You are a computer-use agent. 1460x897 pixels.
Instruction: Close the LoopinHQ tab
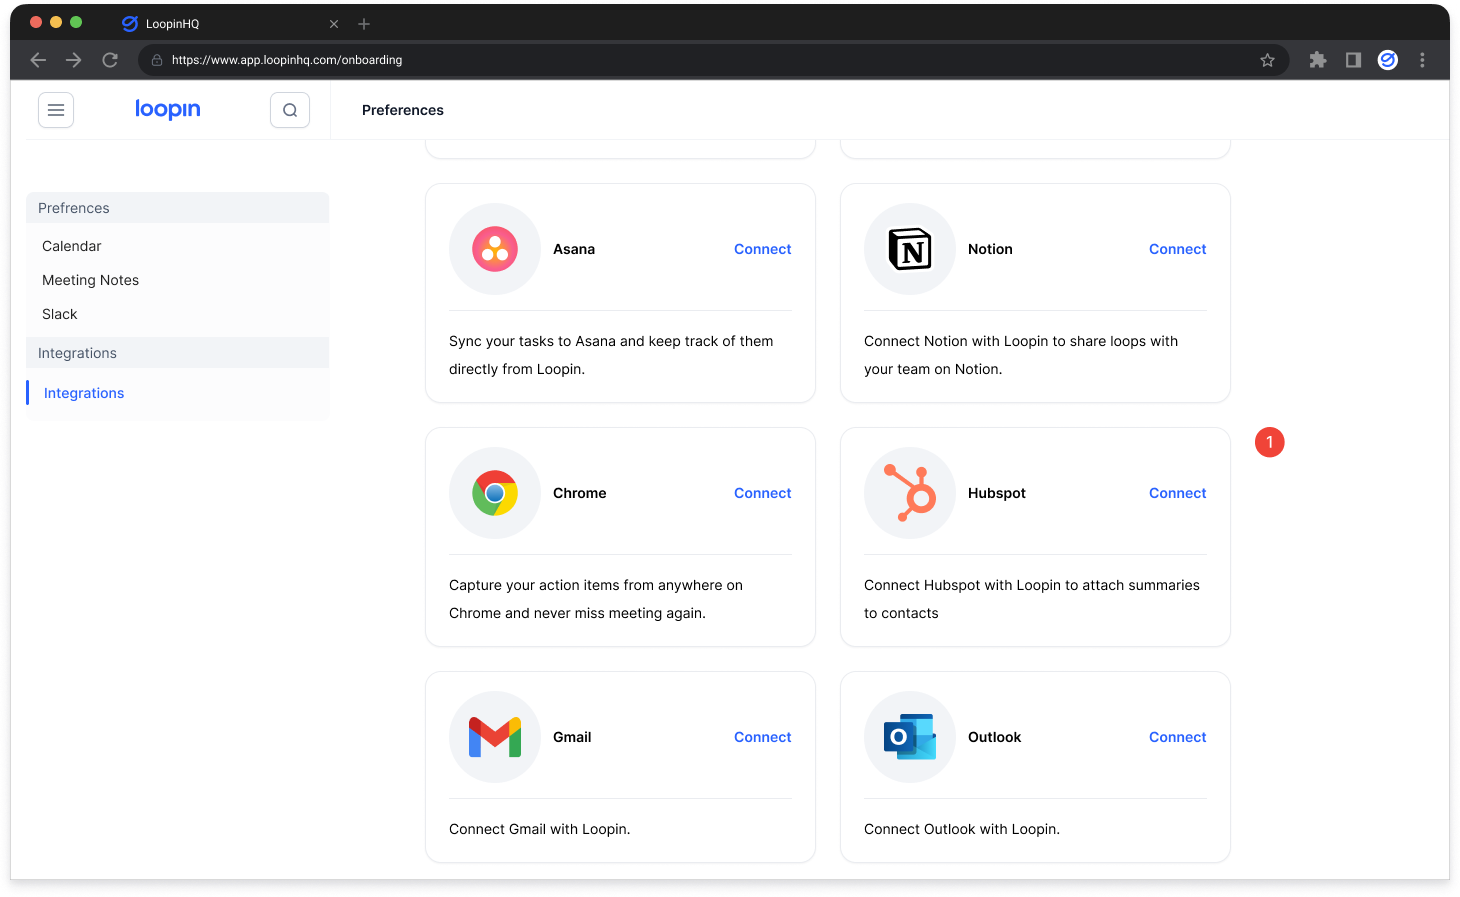[x=334, y=24]
